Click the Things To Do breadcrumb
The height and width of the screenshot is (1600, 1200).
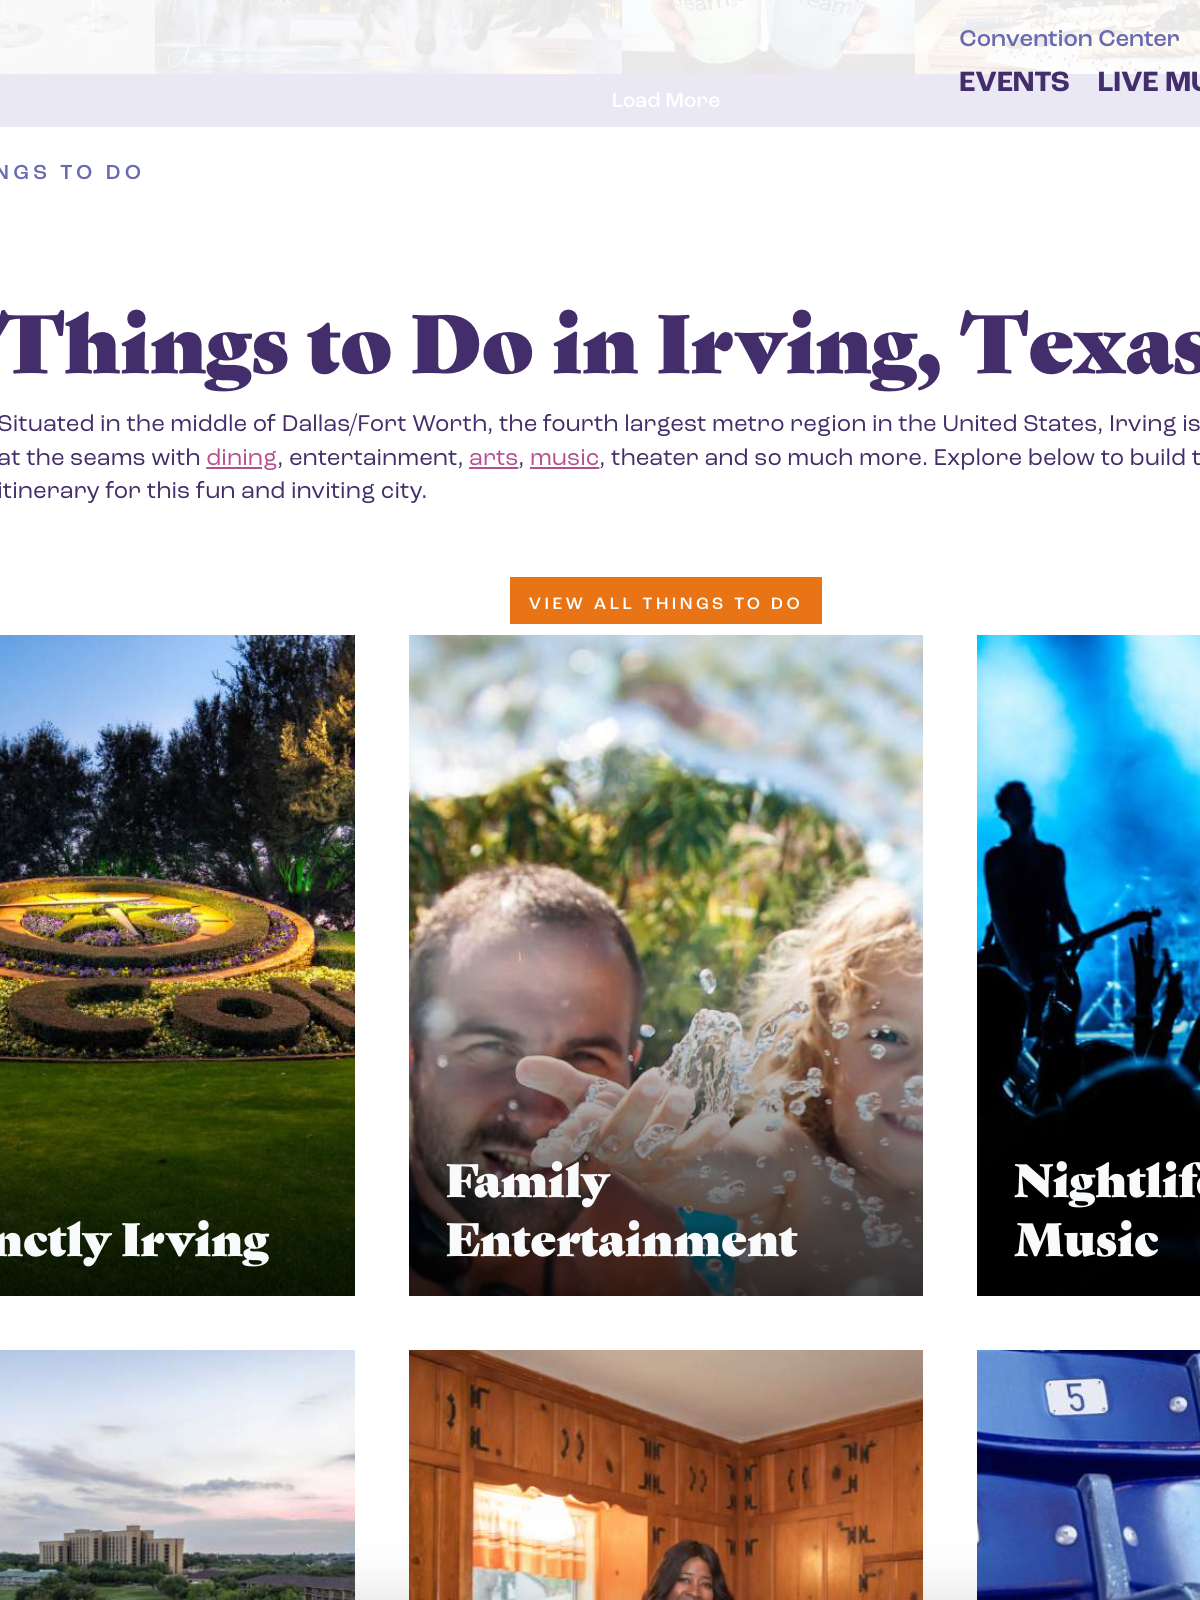coord(71,172)
